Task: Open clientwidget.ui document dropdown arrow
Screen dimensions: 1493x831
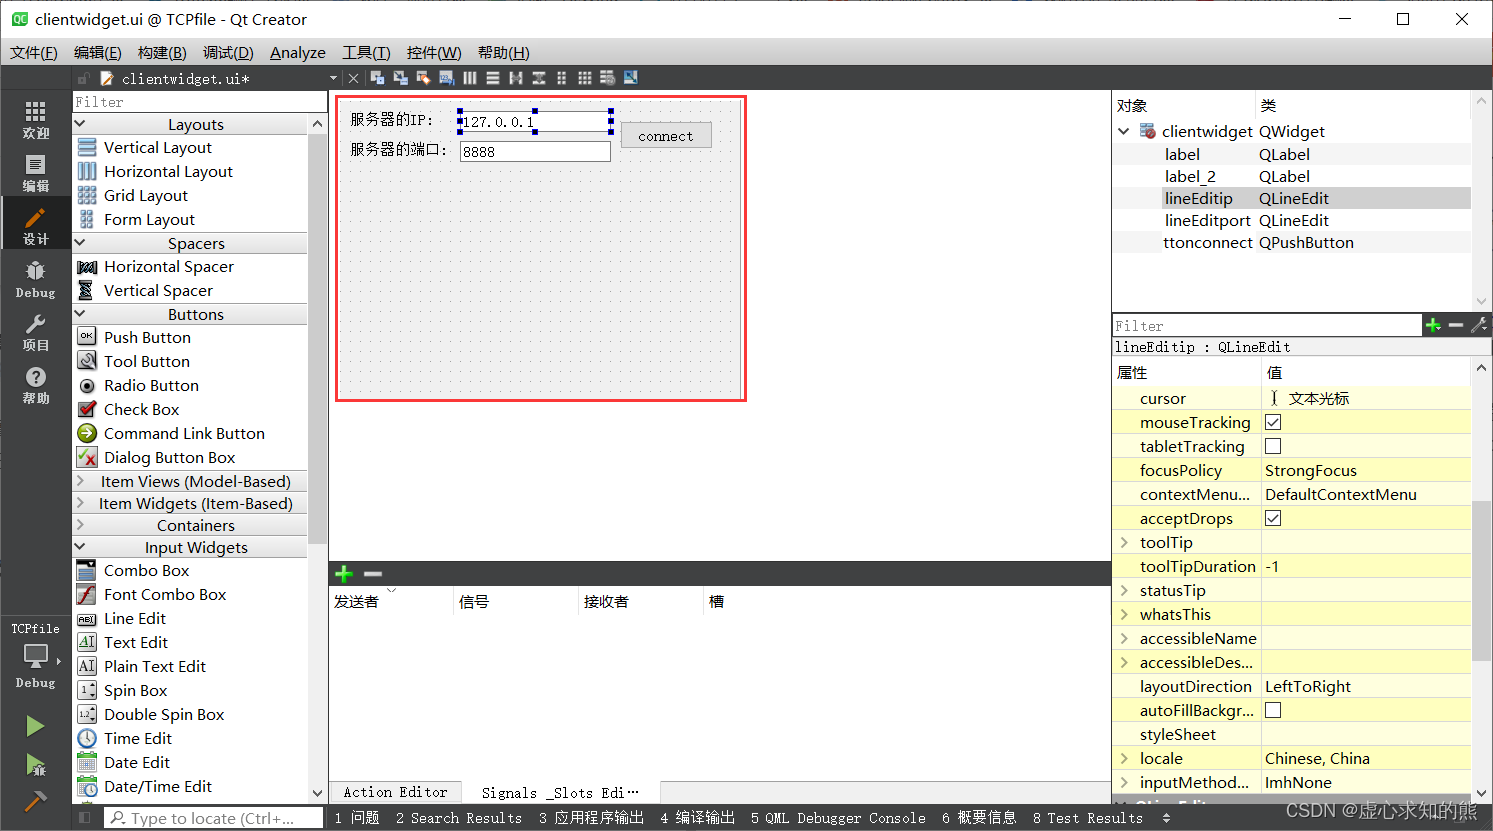Action: click(x=333, y=78)
